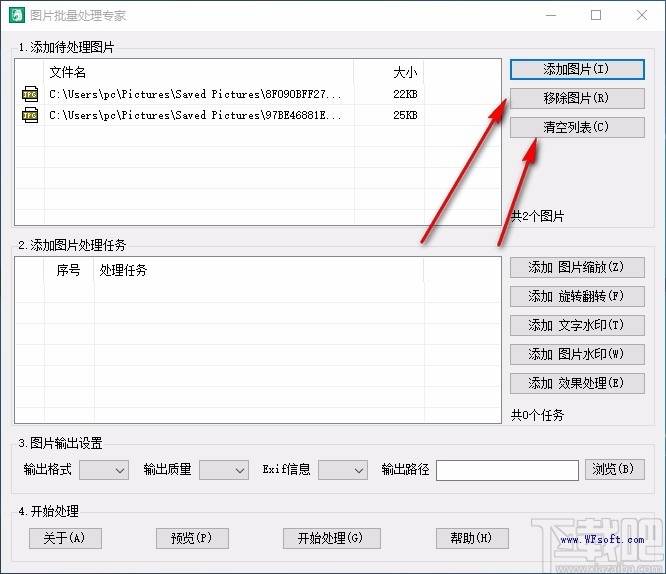
Task: Click the Remove Image 移除图片(R) button
Action: pyautogui.click(x=577, y=98)
